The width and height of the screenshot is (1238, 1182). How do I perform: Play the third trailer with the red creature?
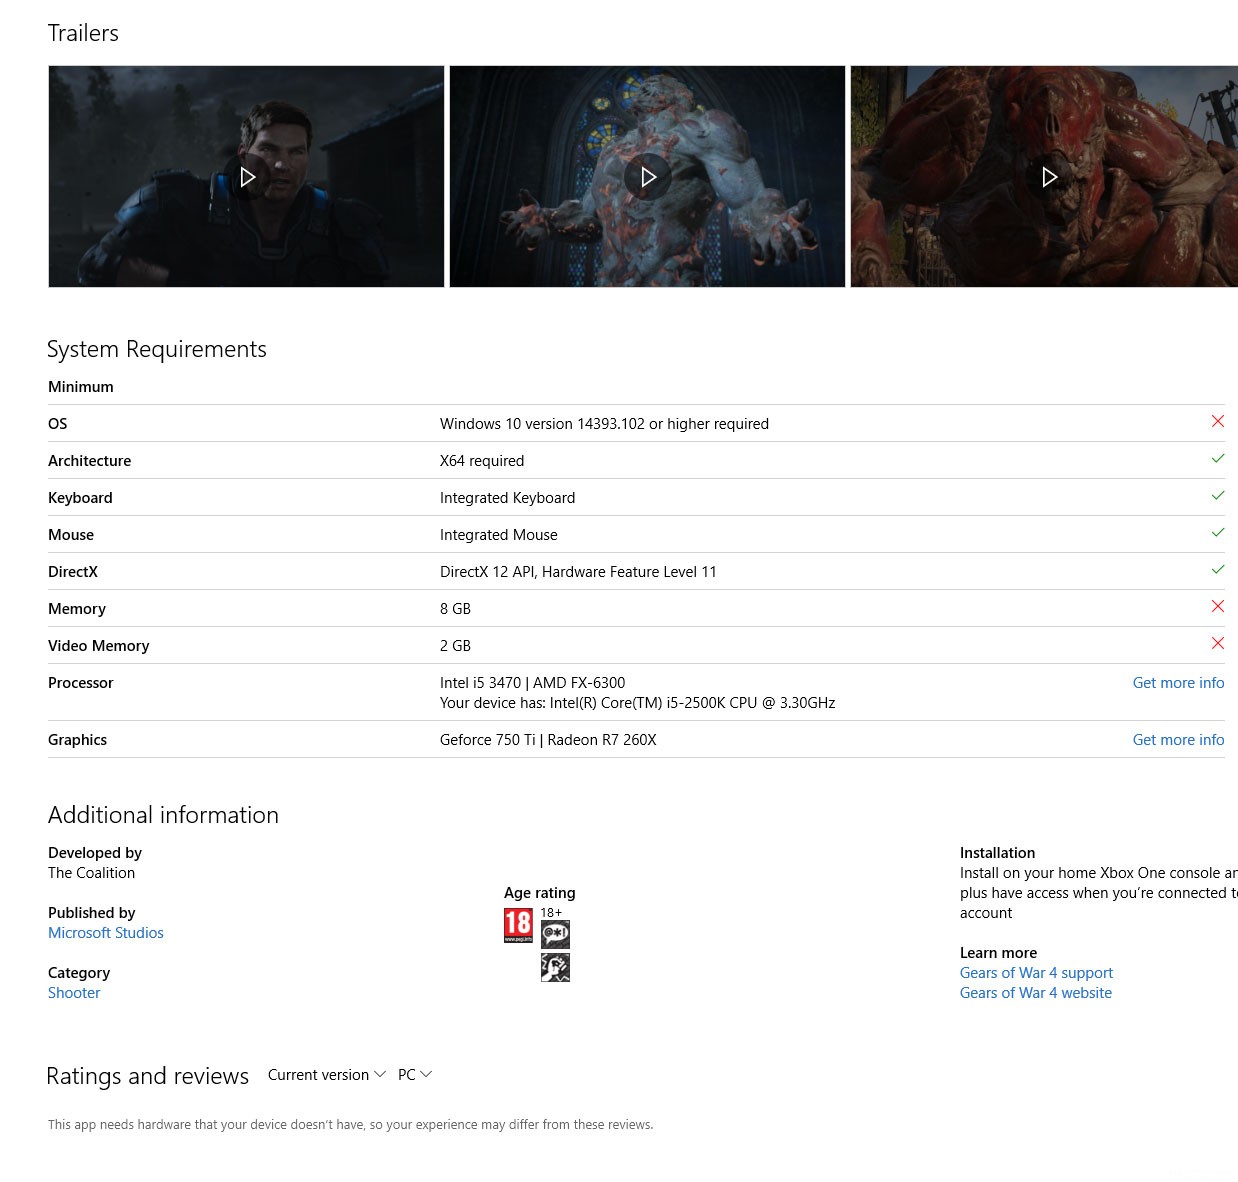(1049, 177)
